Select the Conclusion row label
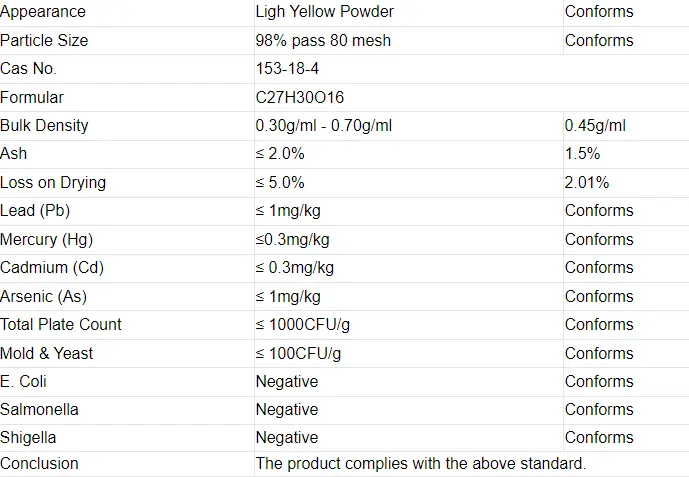 [39, 463]
